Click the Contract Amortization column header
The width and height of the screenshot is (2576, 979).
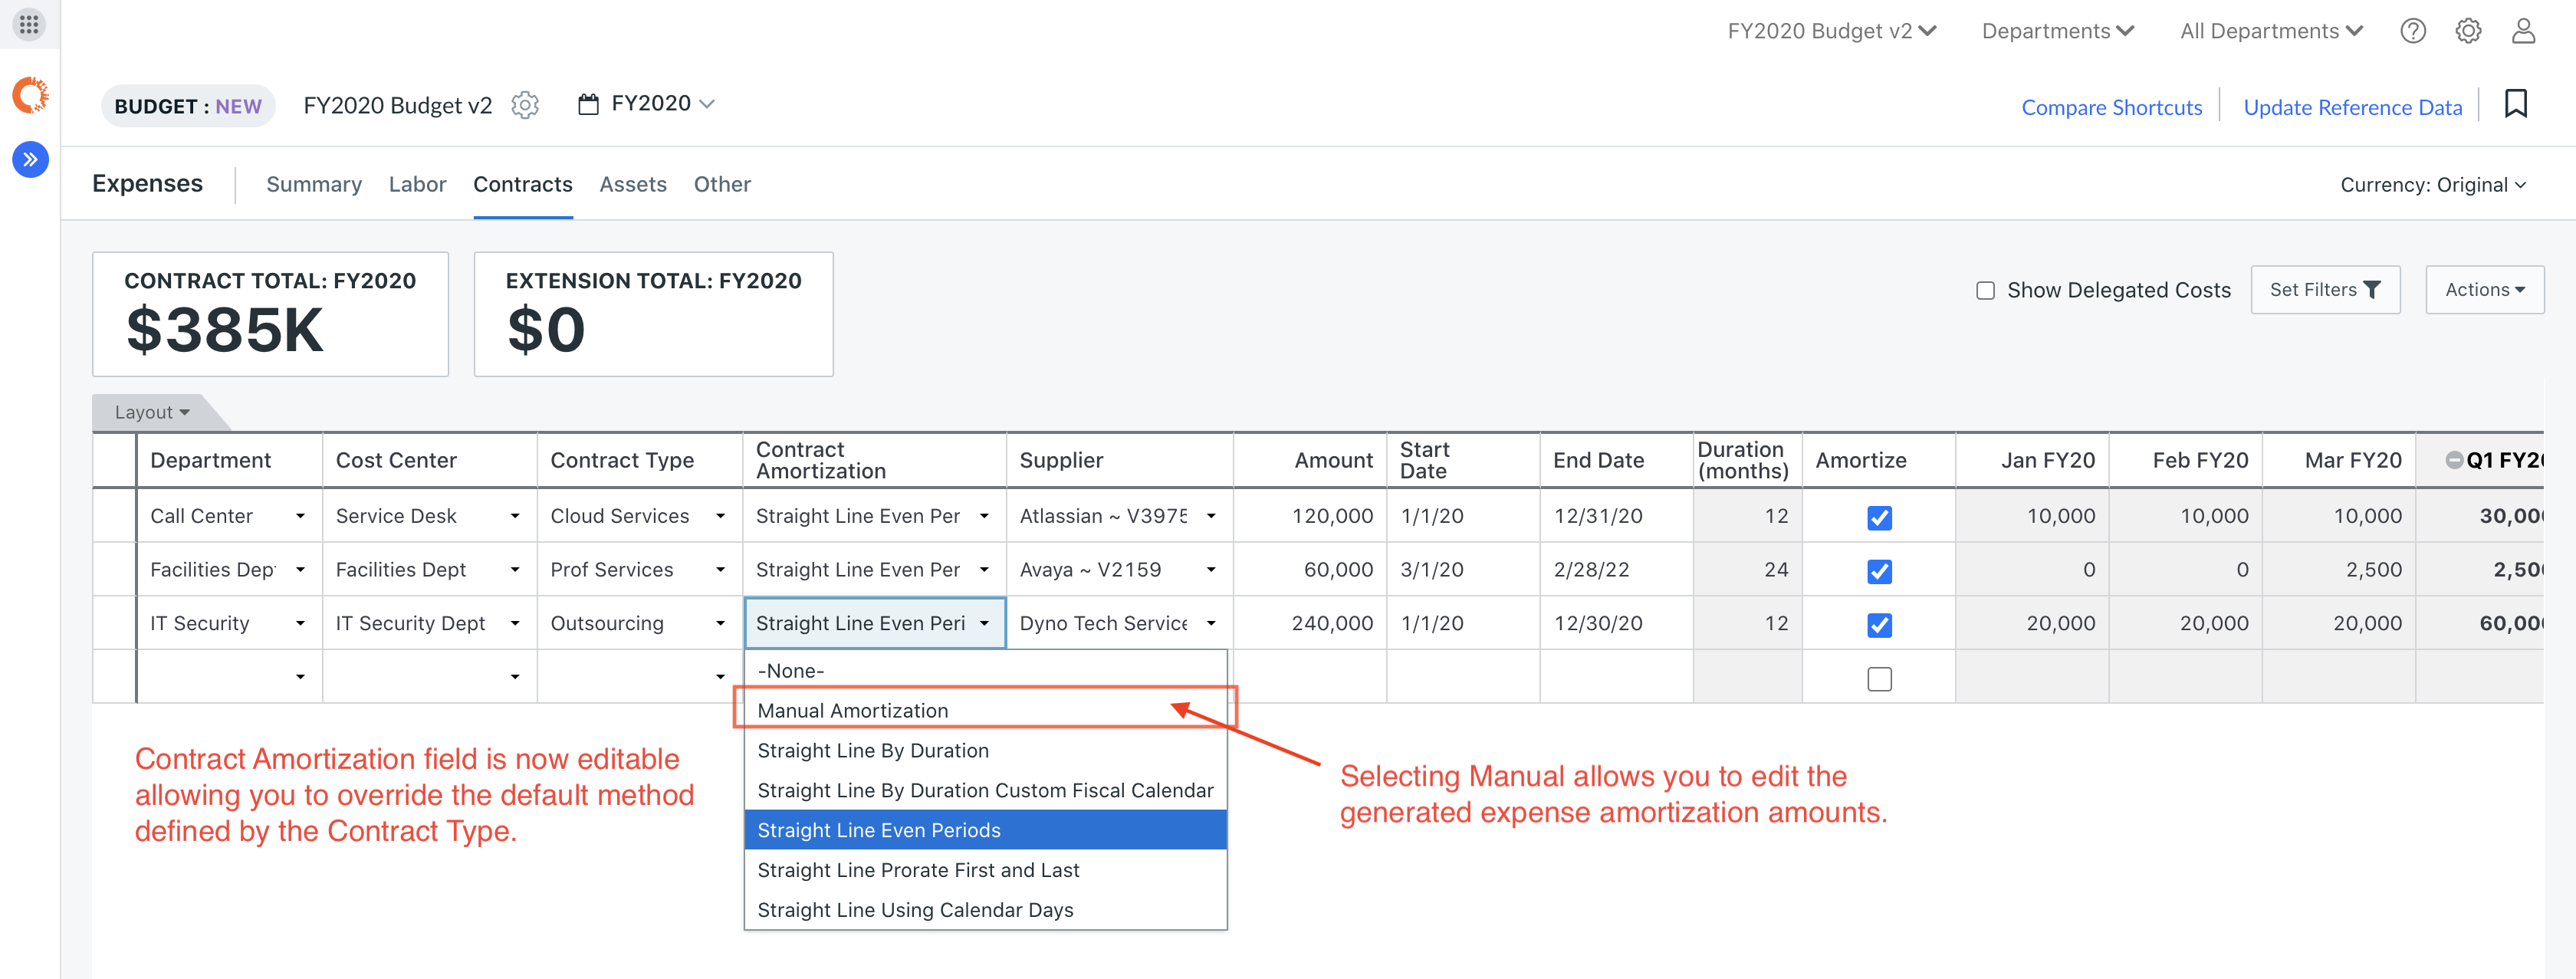[874, 460]
